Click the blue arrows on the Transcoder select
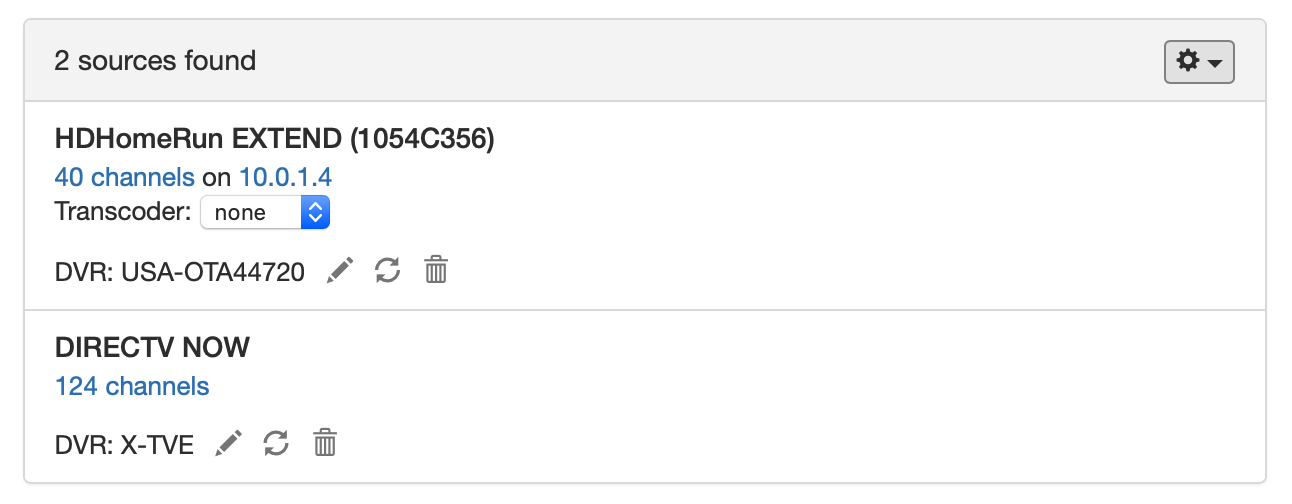Image resolution: width=1292 pixels, height=504 pixels. pos(315,212)
